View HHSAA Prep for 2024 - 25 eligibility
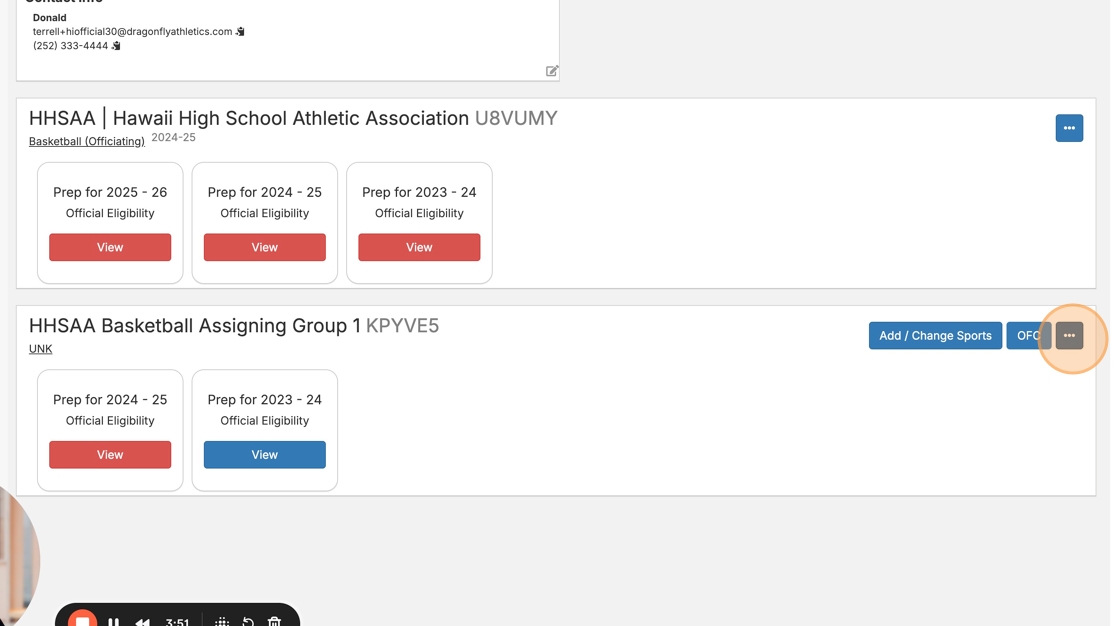 click(265, 247)
